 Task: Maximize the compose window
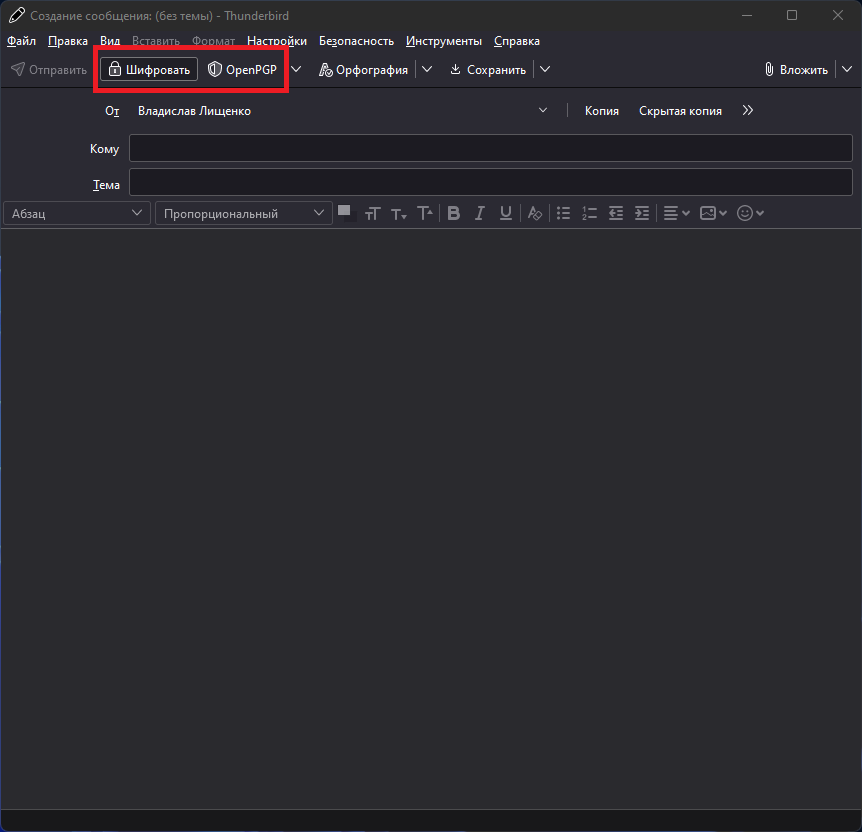[x=792, y=15]
